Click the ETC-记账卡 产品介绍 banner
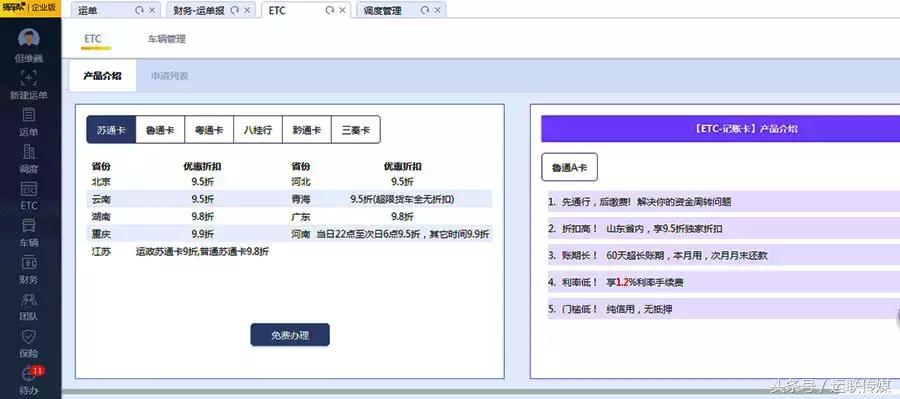Viewport: 900px width, 399px height. point(720,129)
